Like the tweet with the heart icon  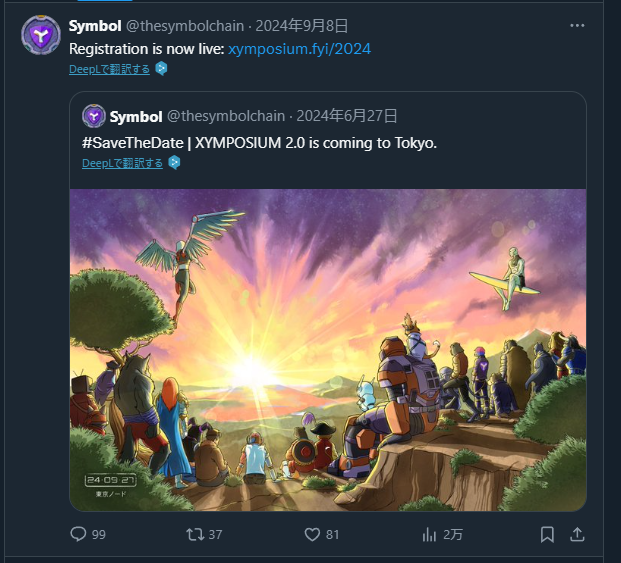312,534
